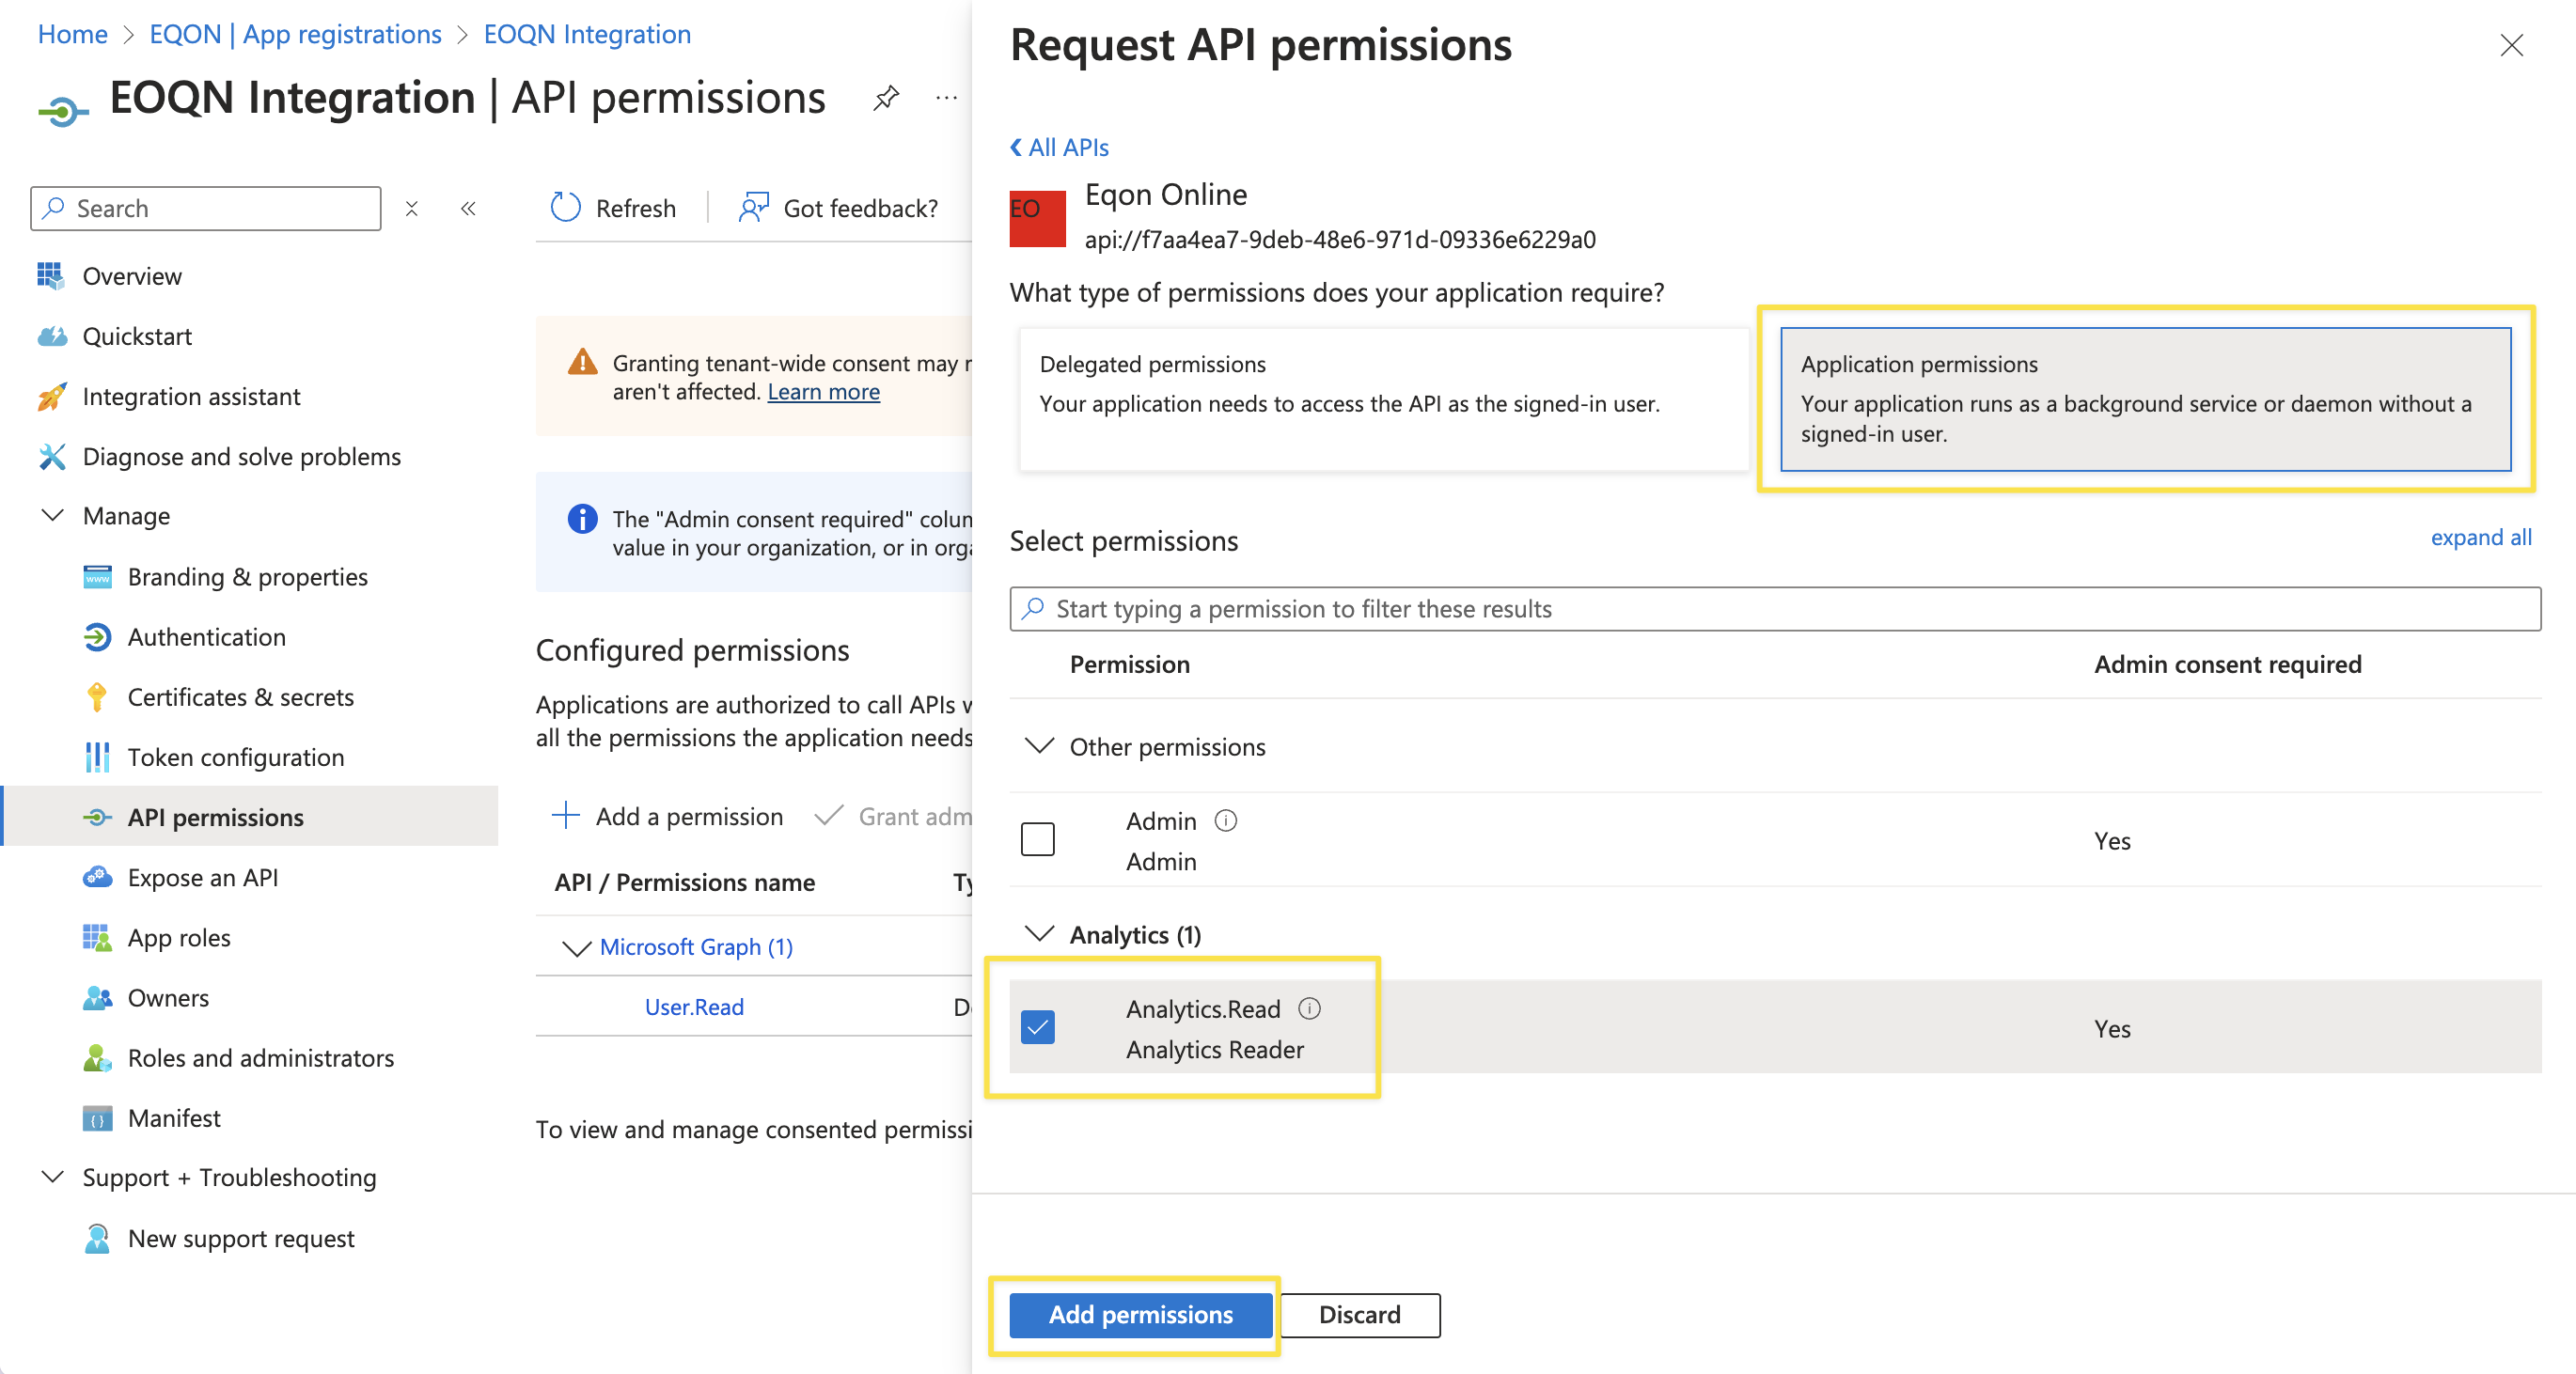This screenshot has height=1374, width=2576.
Task: Focus the permission filter search field
Action: pyautogui.click(x=1774, y=608)
